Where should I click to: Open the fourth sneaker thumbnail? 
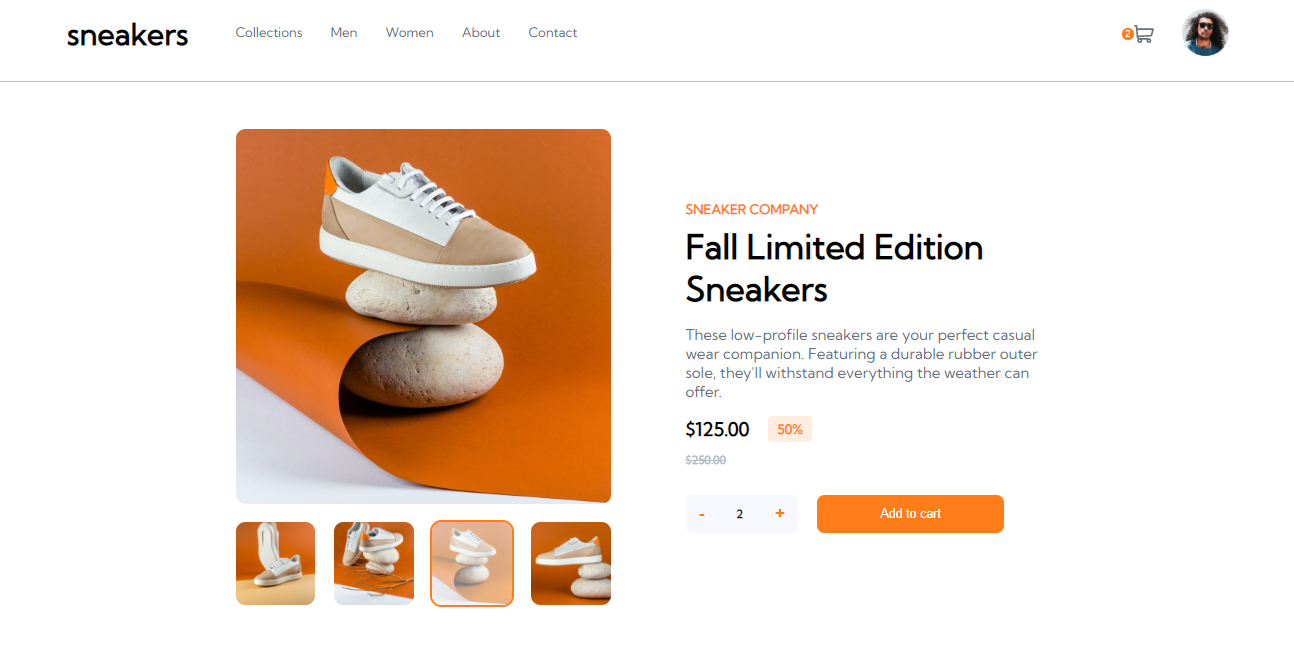tap(570, 563)
